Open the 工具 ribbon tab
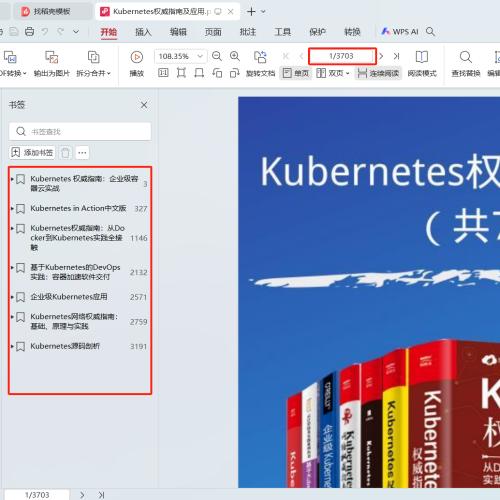This screenshot has width=500, height=500. coord(283,32)
